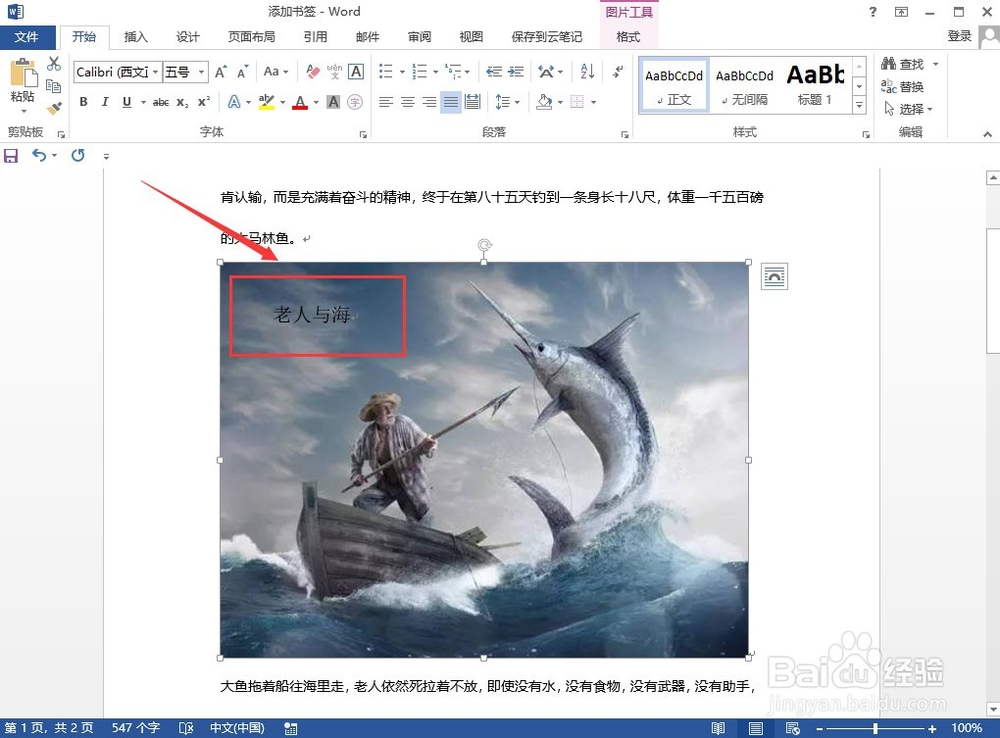Image resolution: width=1000 pixels, height=738 pixels.
Task: Sort paragraph A to Z
Action: click(587, 71)
